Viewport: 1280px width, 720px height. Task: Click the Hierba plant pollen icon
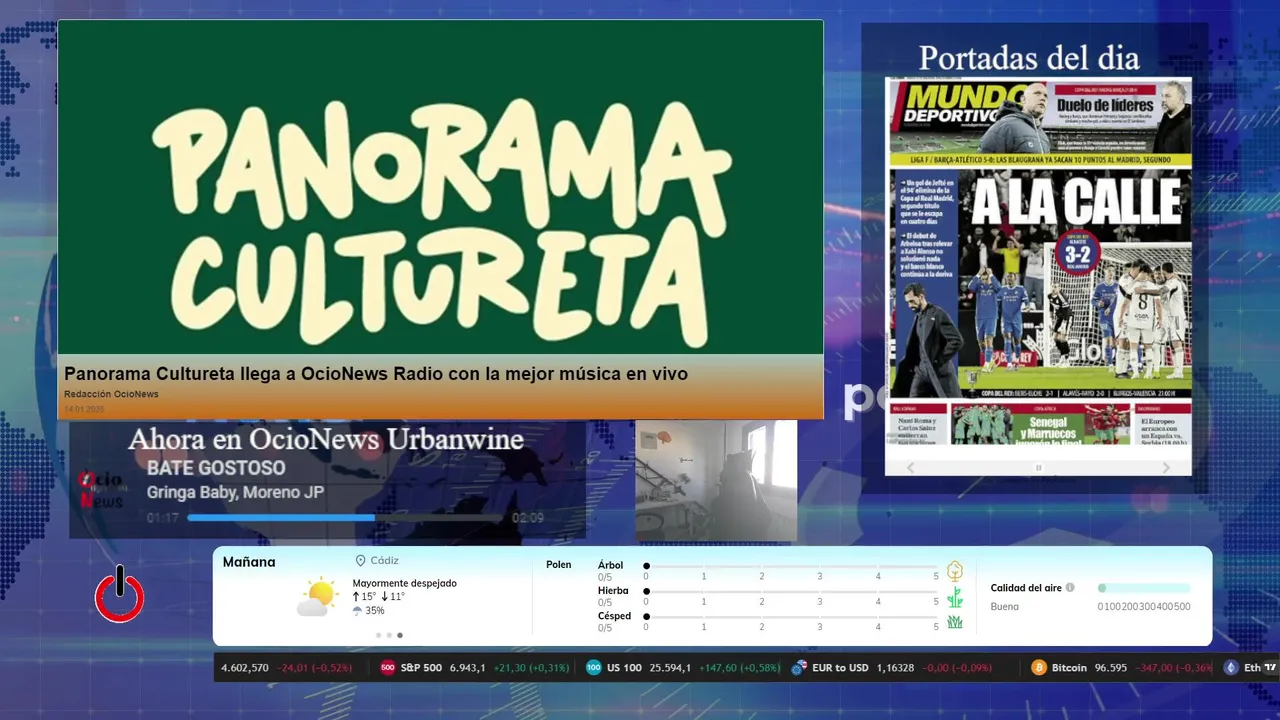pyautogui.click(x=955, y=597)
